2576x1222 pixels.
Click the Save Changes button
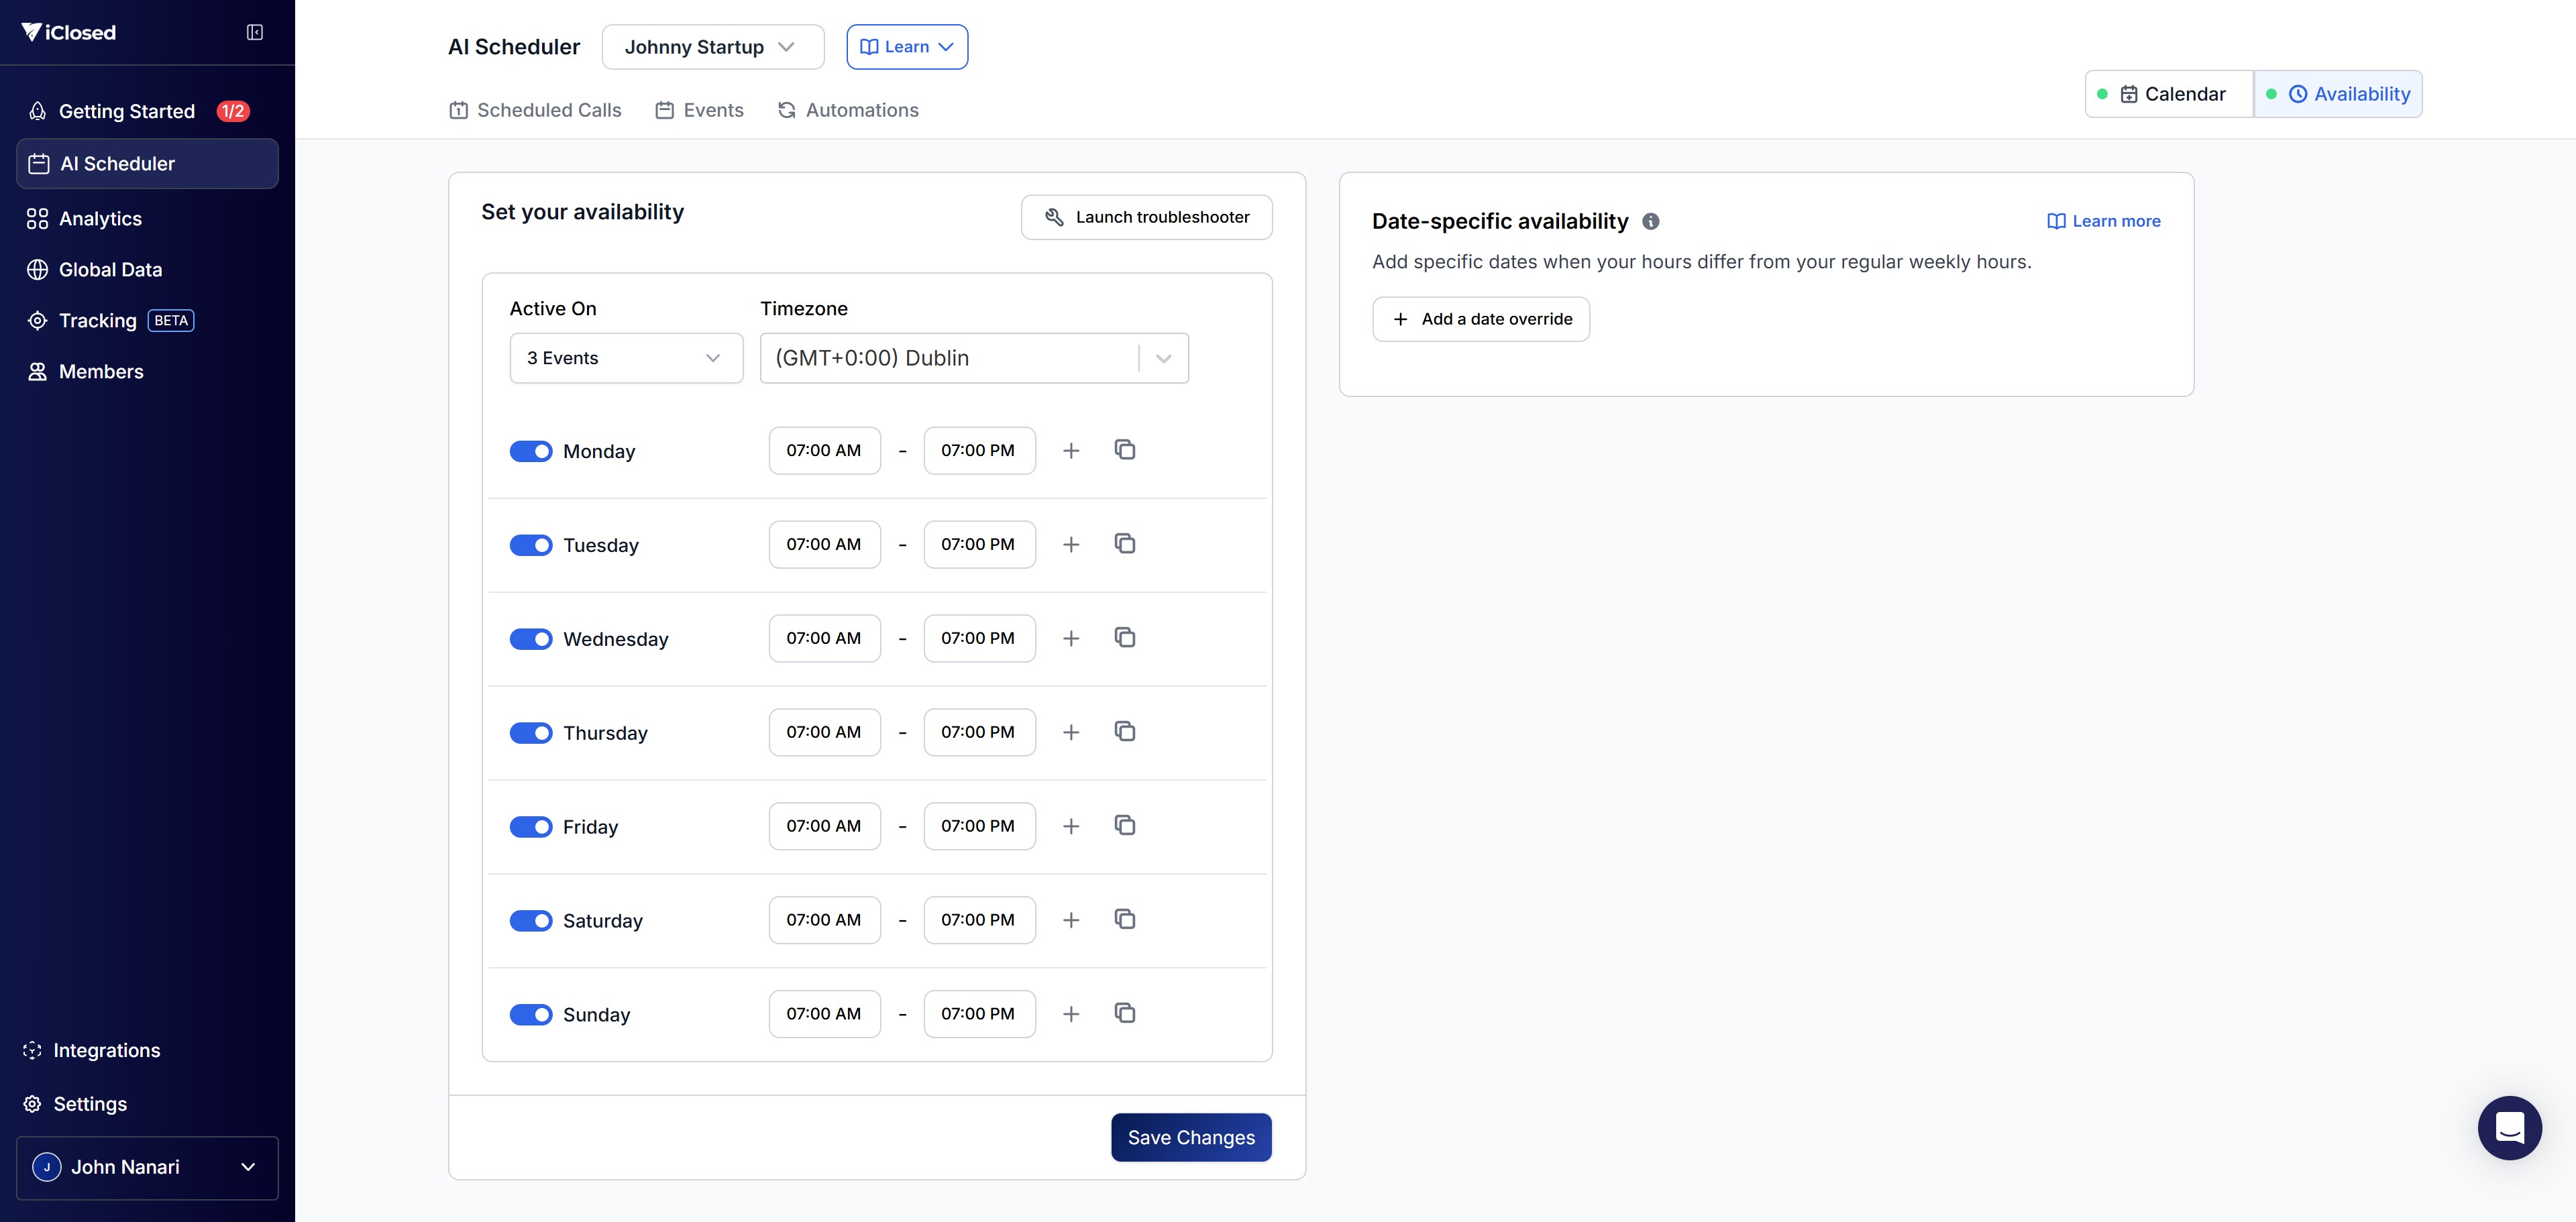click(x=1190, y=1137)
